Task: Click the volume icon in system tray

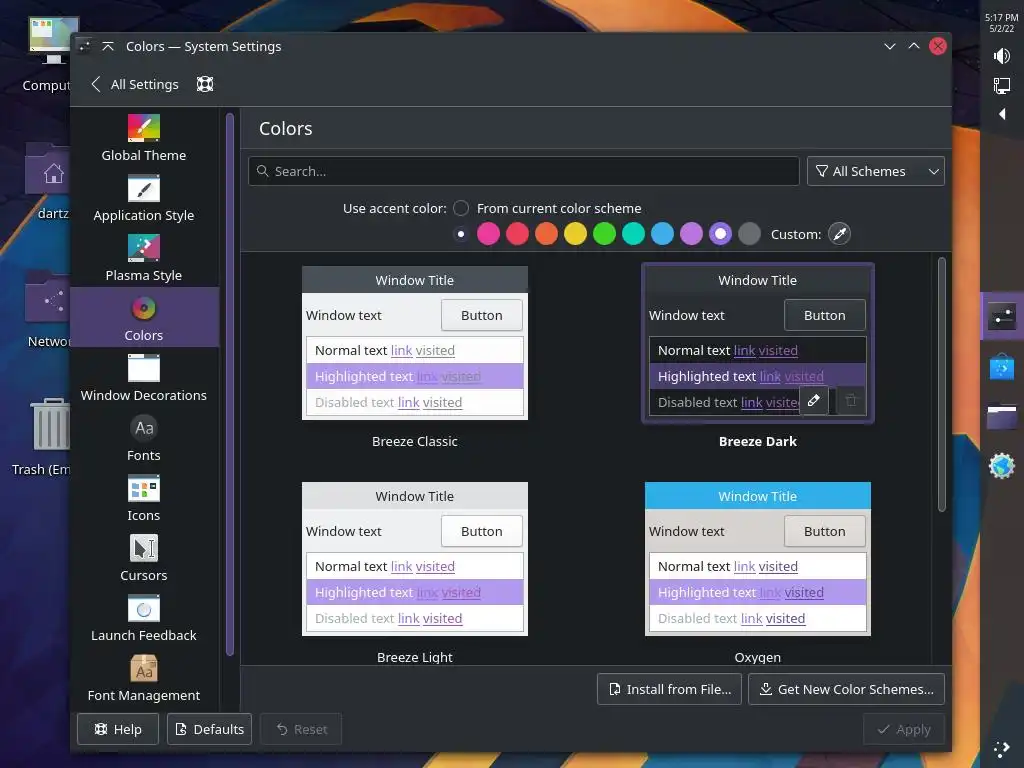Action: click(1002, 56)
